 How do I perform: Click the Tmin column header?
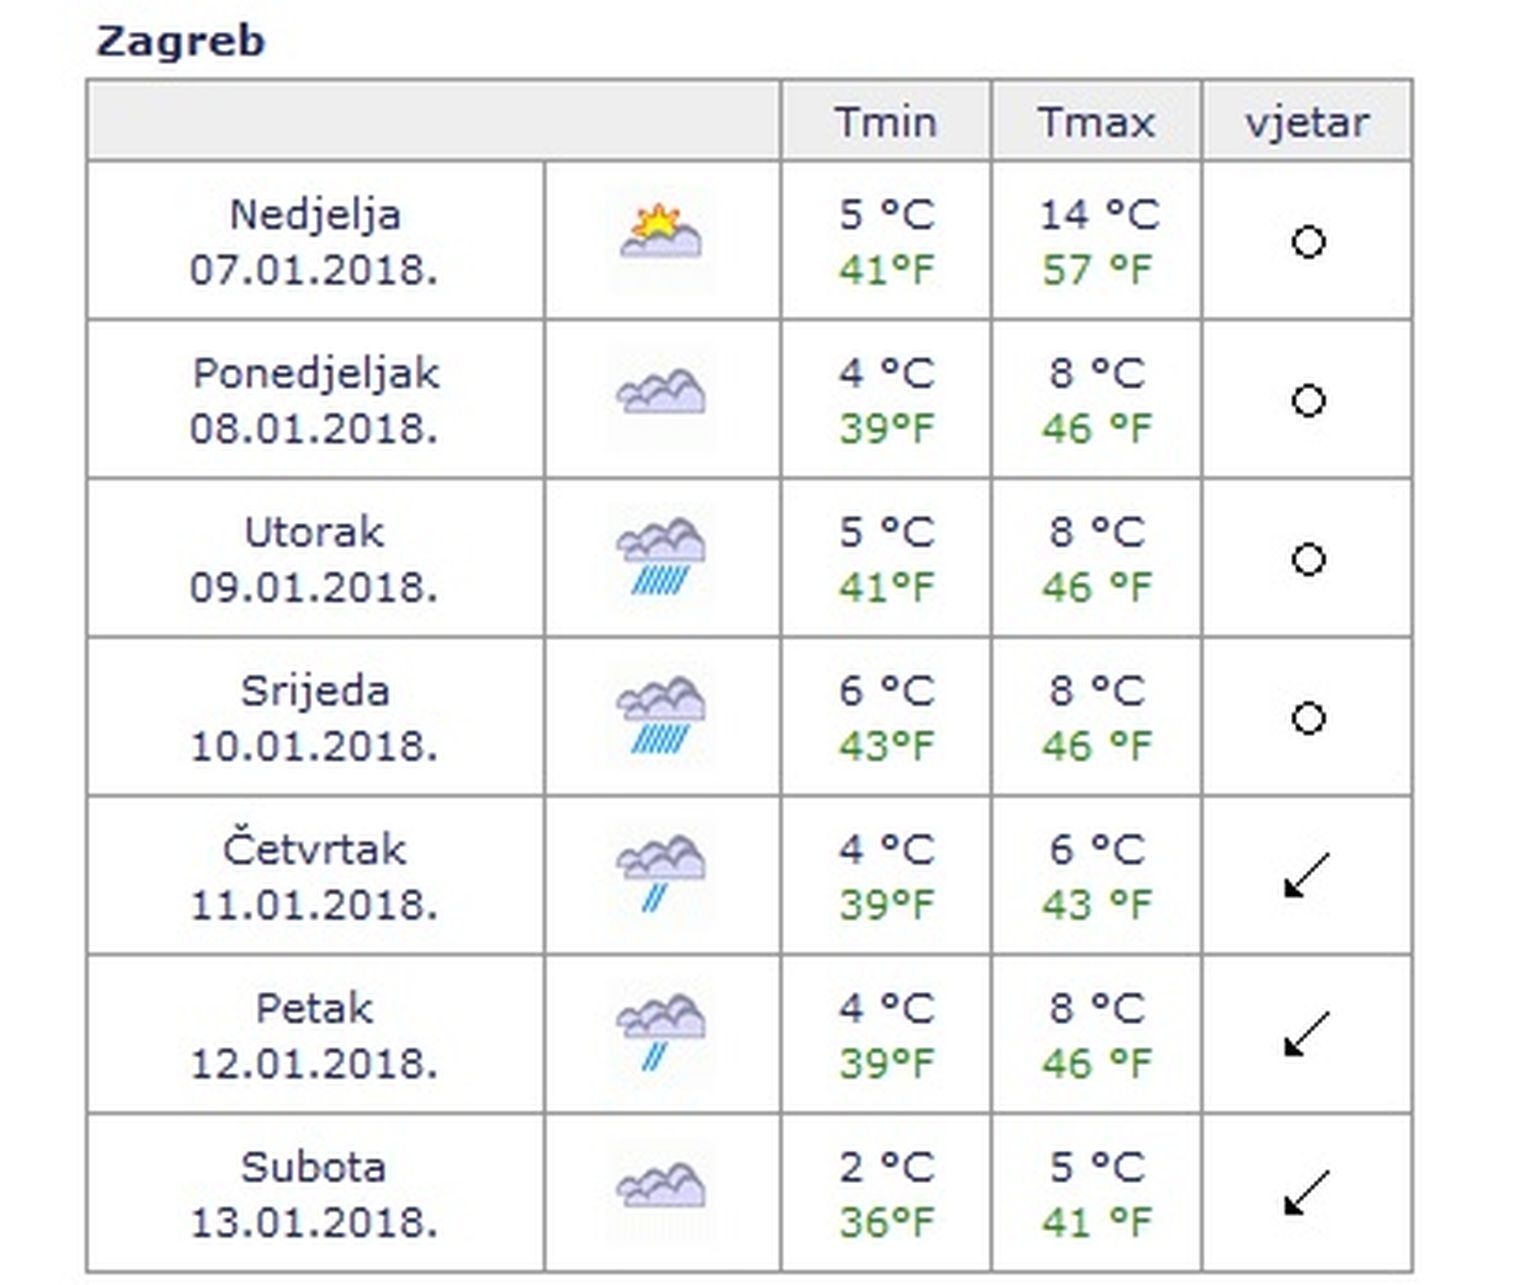click(886, 122)
